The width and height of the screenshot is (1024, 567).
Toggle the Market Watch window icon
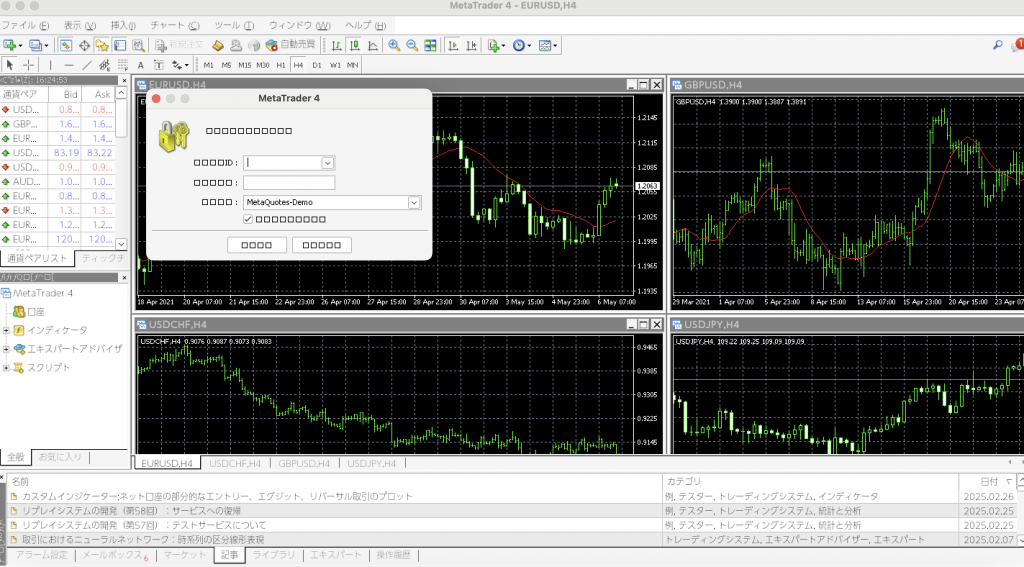[x=65, y=45]
